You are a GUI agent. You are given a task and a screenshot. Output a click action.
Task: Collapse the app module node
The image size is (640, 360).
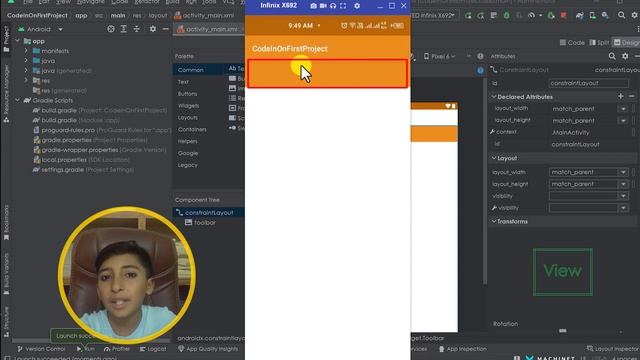click(17, 41)
